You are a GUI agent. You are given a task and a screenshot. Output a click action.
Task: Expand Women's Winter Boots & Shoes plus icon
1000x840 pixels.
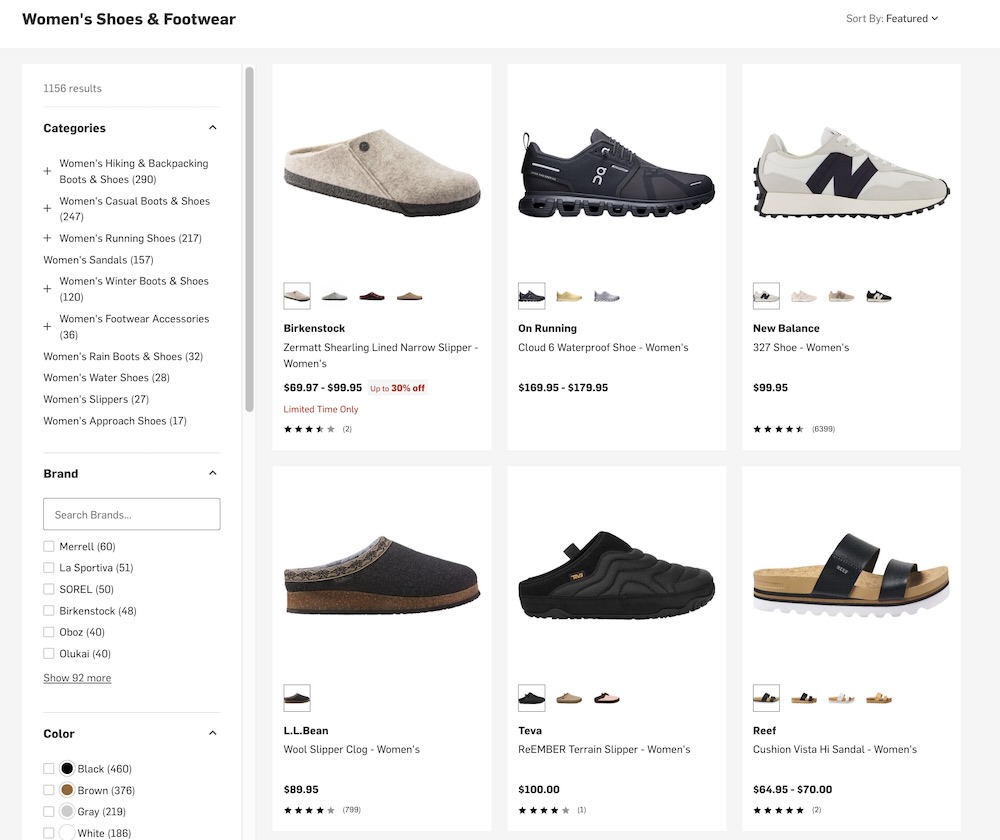click(47, 289)
